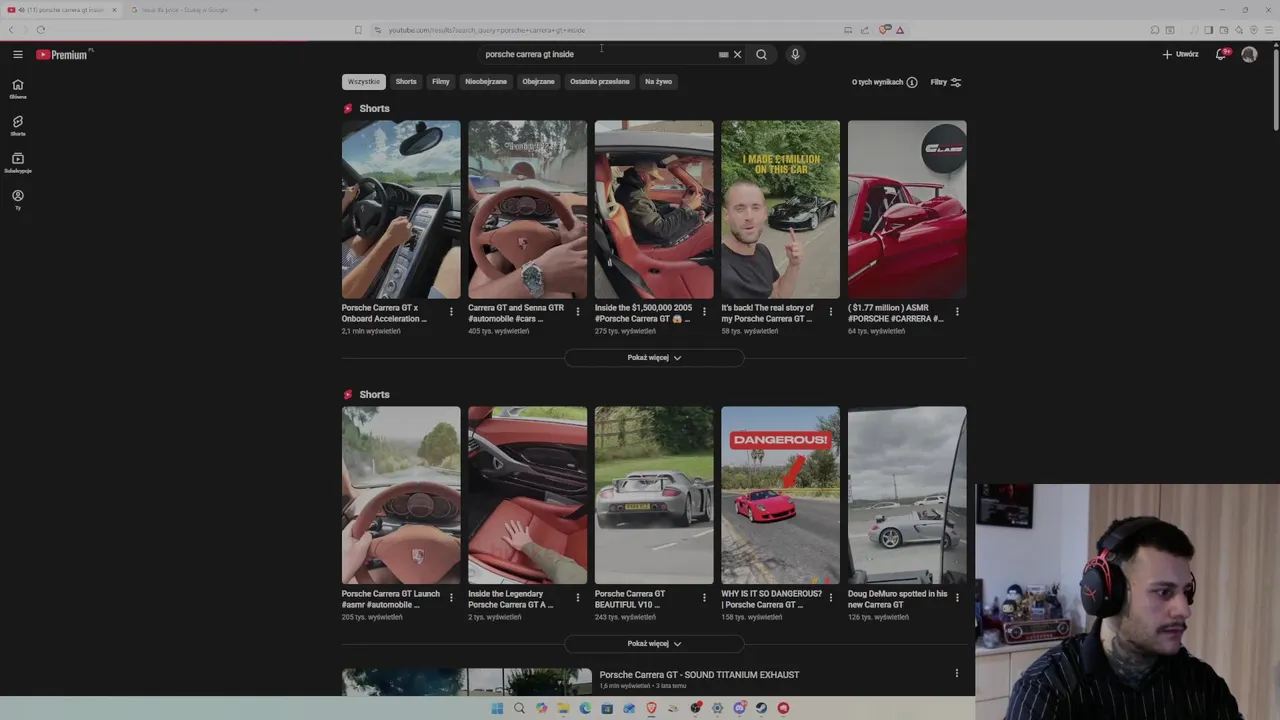Screen dimensions: 1280x720
Task: Open the You page in sidebar
Action: (17, 199)
